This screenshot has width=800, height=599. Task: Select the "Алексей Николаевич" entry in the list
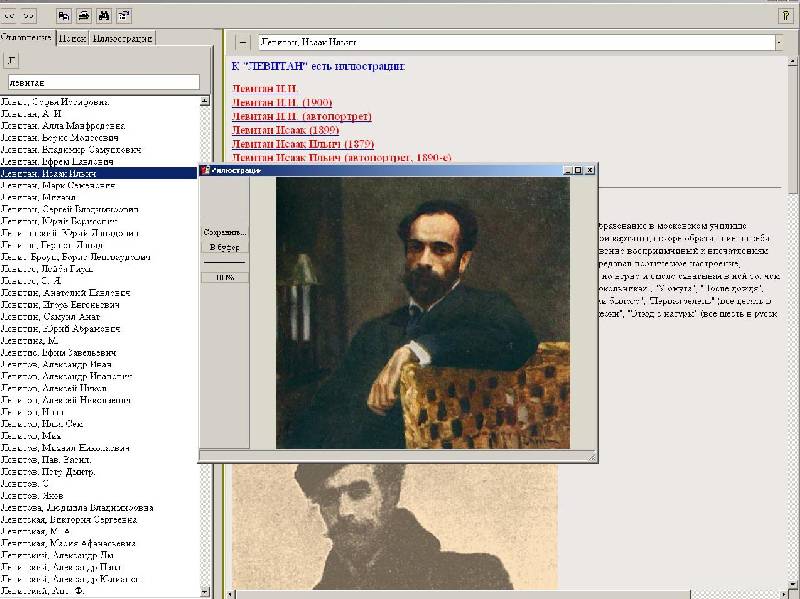(x=66, y=400)
